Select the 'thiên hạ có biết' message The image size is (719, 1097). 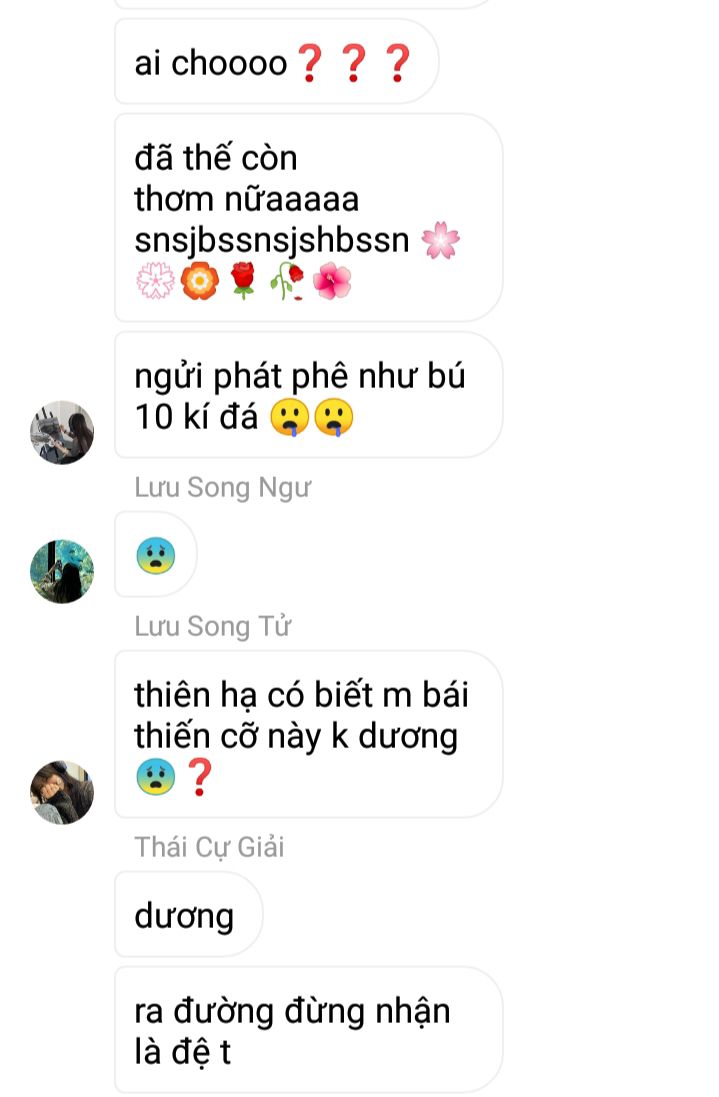pos(308,735)
